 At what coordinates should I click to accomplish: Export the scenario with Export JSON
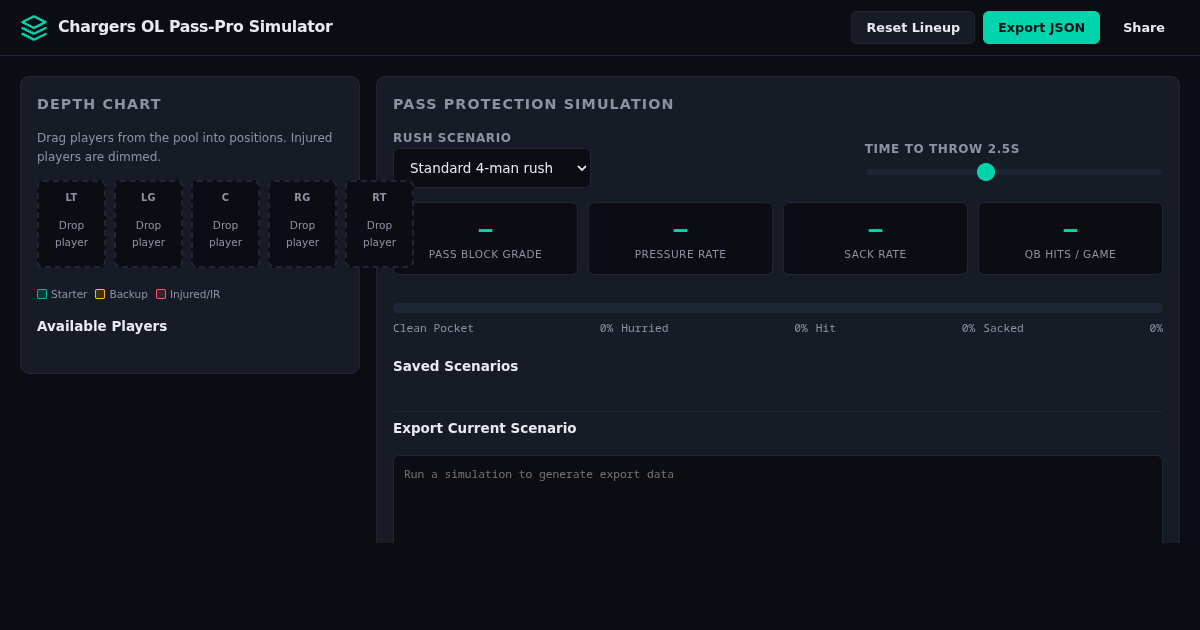click(x=1041, y=28)
